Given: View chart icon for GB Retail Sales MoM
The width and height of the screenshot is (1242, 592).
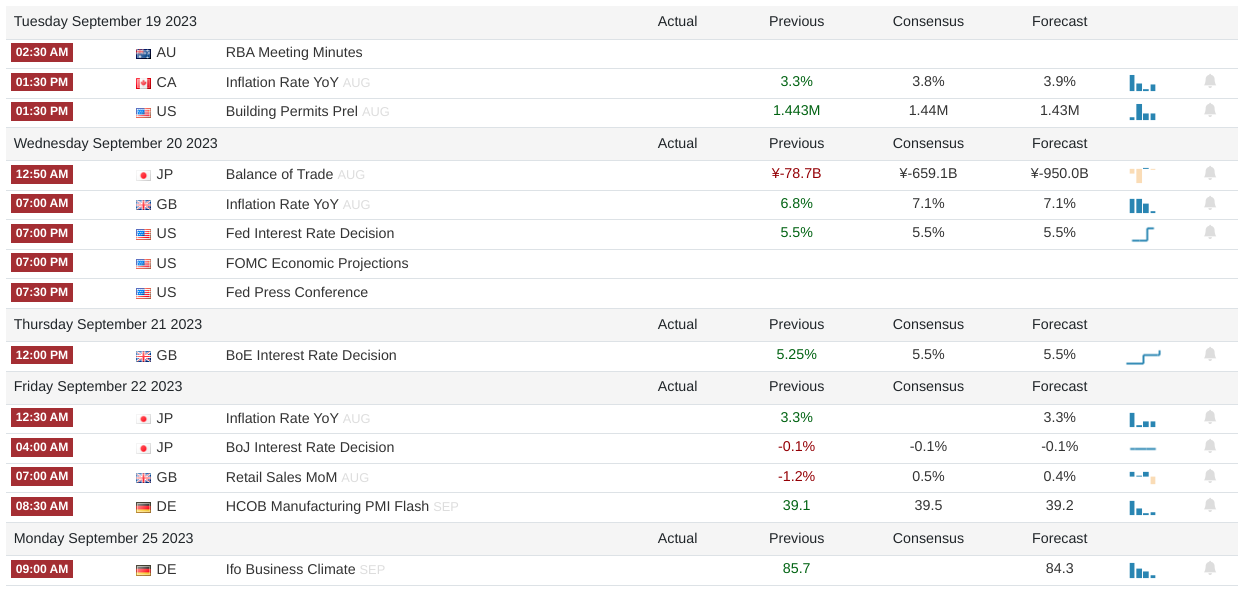Looking at the screenshot, I should click(x=1142, y=477).
